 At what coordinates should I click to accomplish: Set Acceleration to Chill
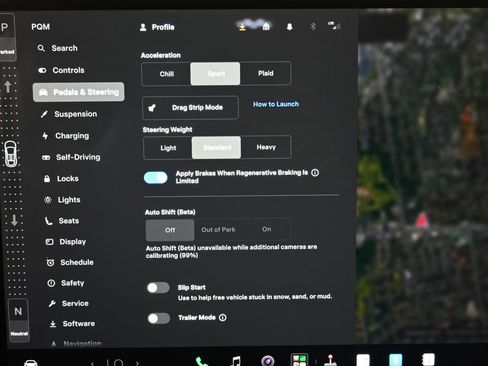point(166,74)
